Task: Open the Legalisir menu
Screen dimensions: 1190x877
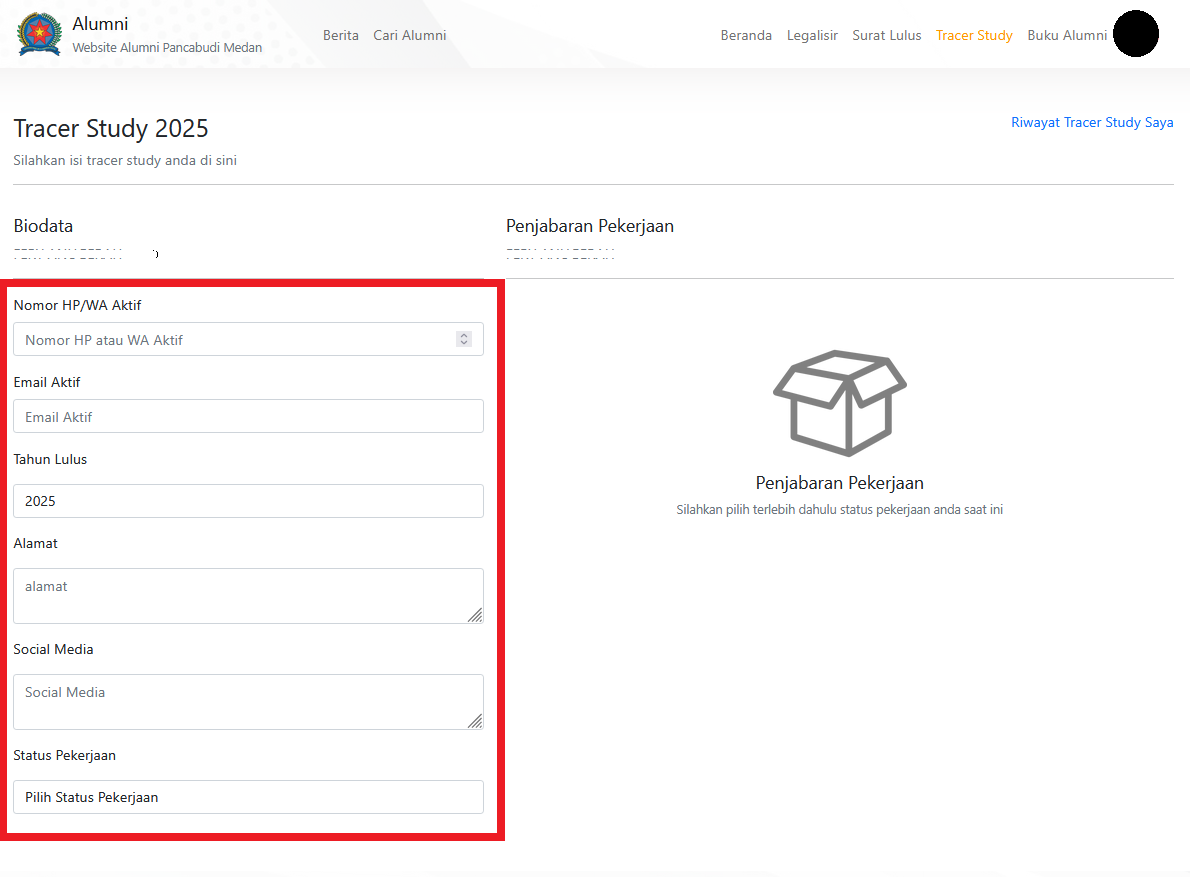Action: [812, 35]
